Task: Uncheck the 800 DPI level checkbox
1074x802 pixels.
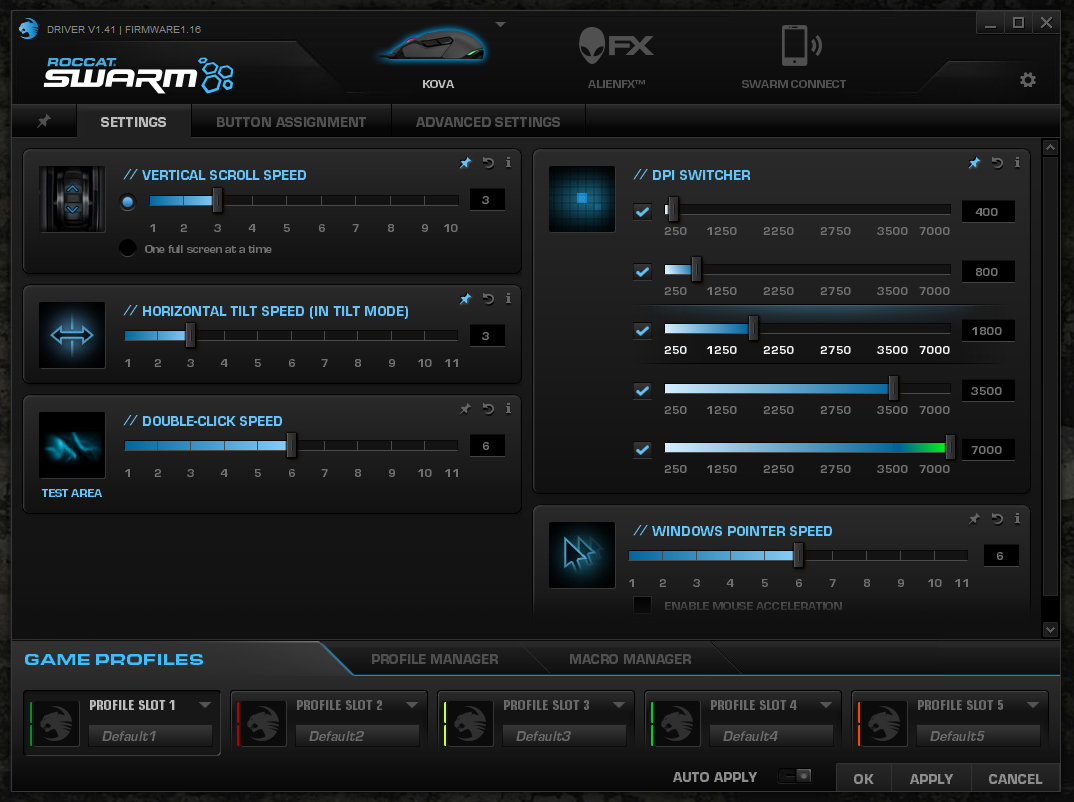Action: 642,272
